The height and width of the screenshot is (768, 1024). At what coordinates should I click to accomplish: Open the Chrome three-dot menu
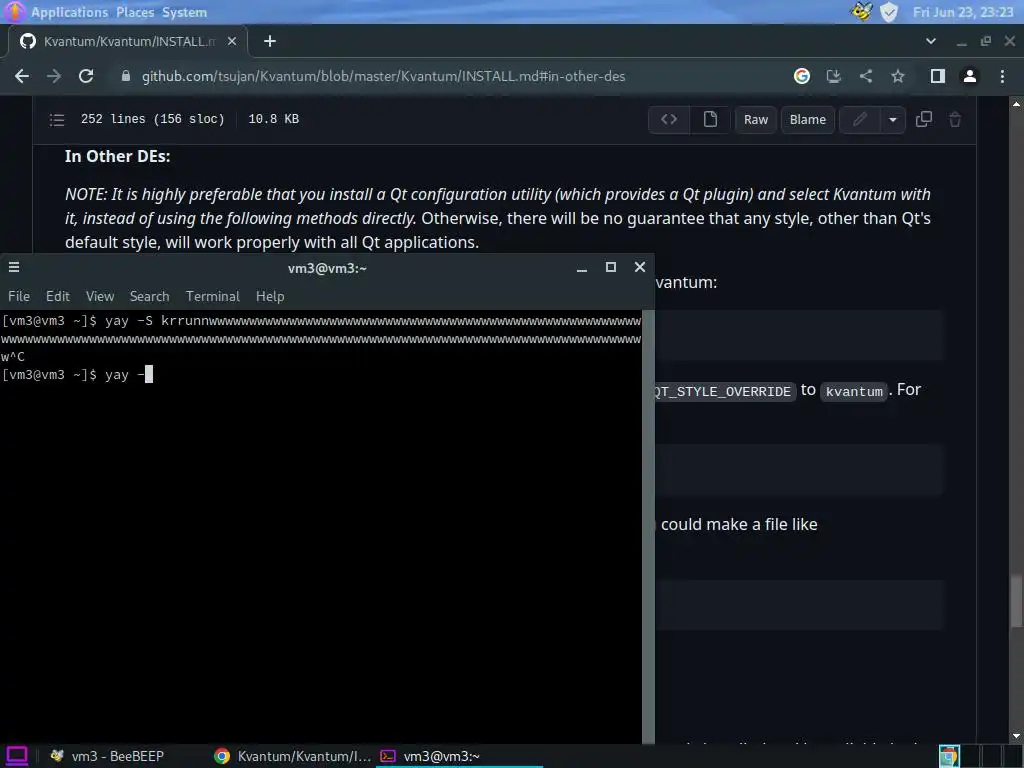click(x=1002, y=76)
